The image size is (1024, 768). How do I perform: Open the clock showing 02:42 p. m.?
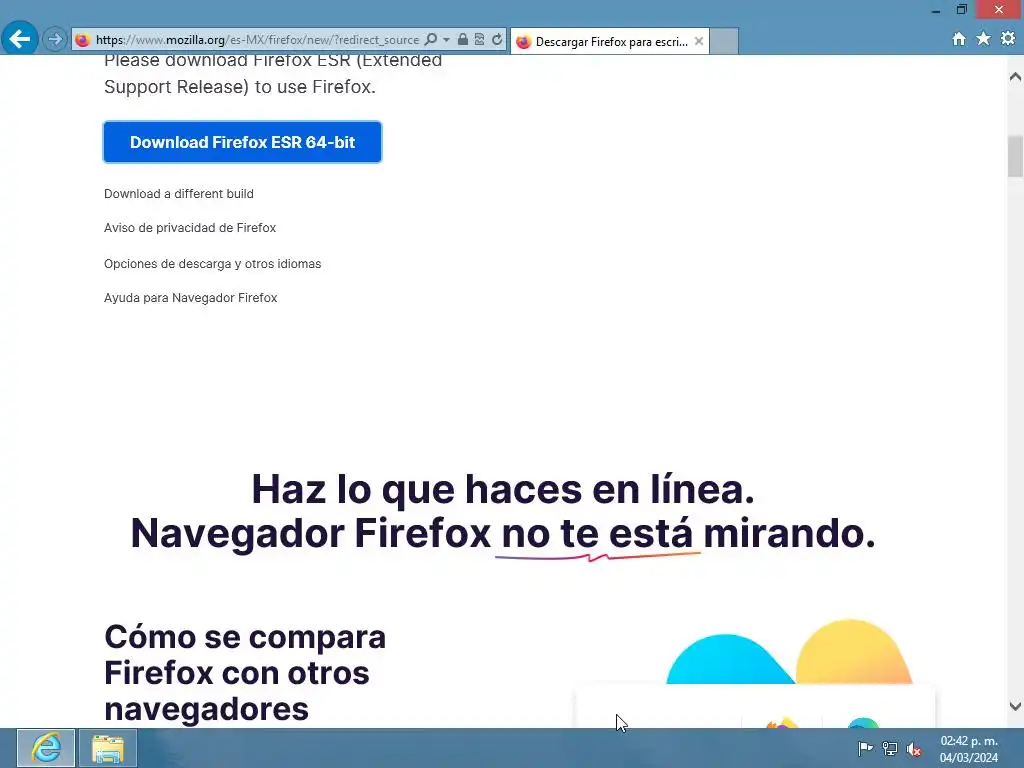click(x=969, y=748)
